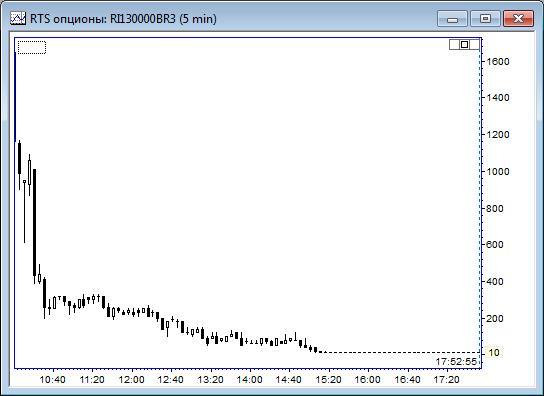
Task: Click the blank left pane control button
Action: tap(454, 44)
